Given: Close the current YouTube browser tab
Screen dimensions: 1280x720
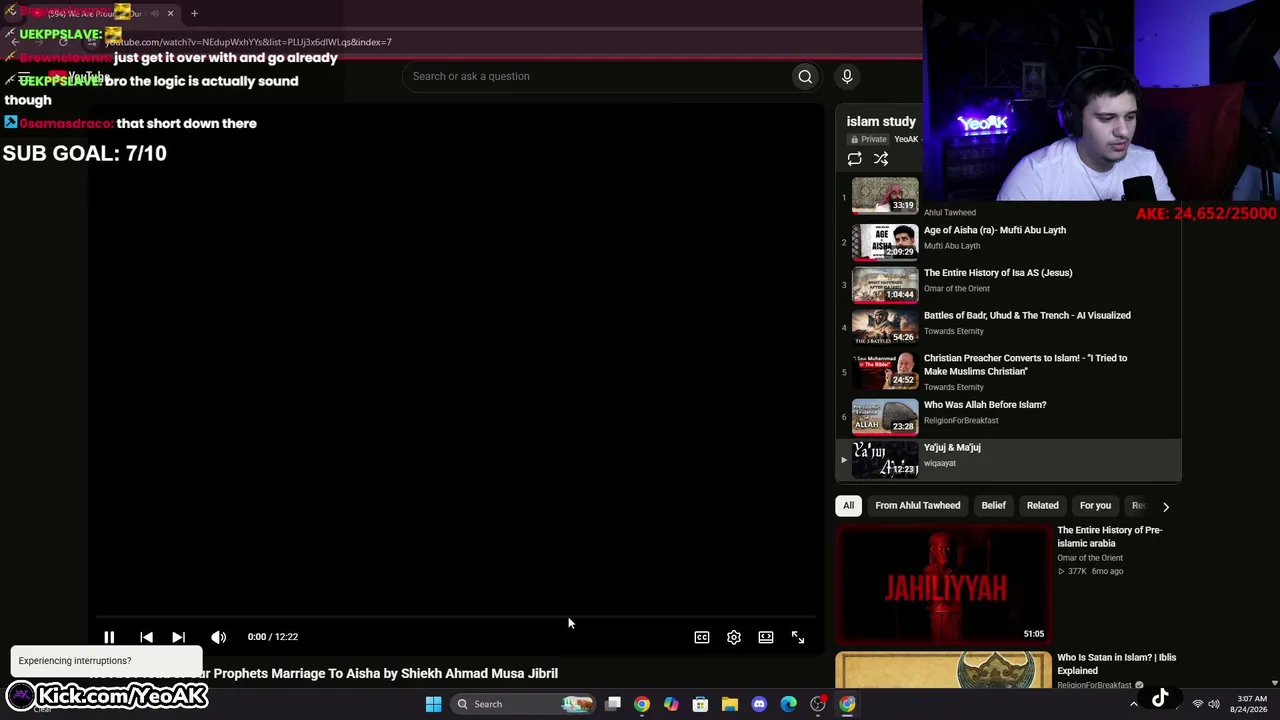Looking at the screenshot, I should (170, 14).
